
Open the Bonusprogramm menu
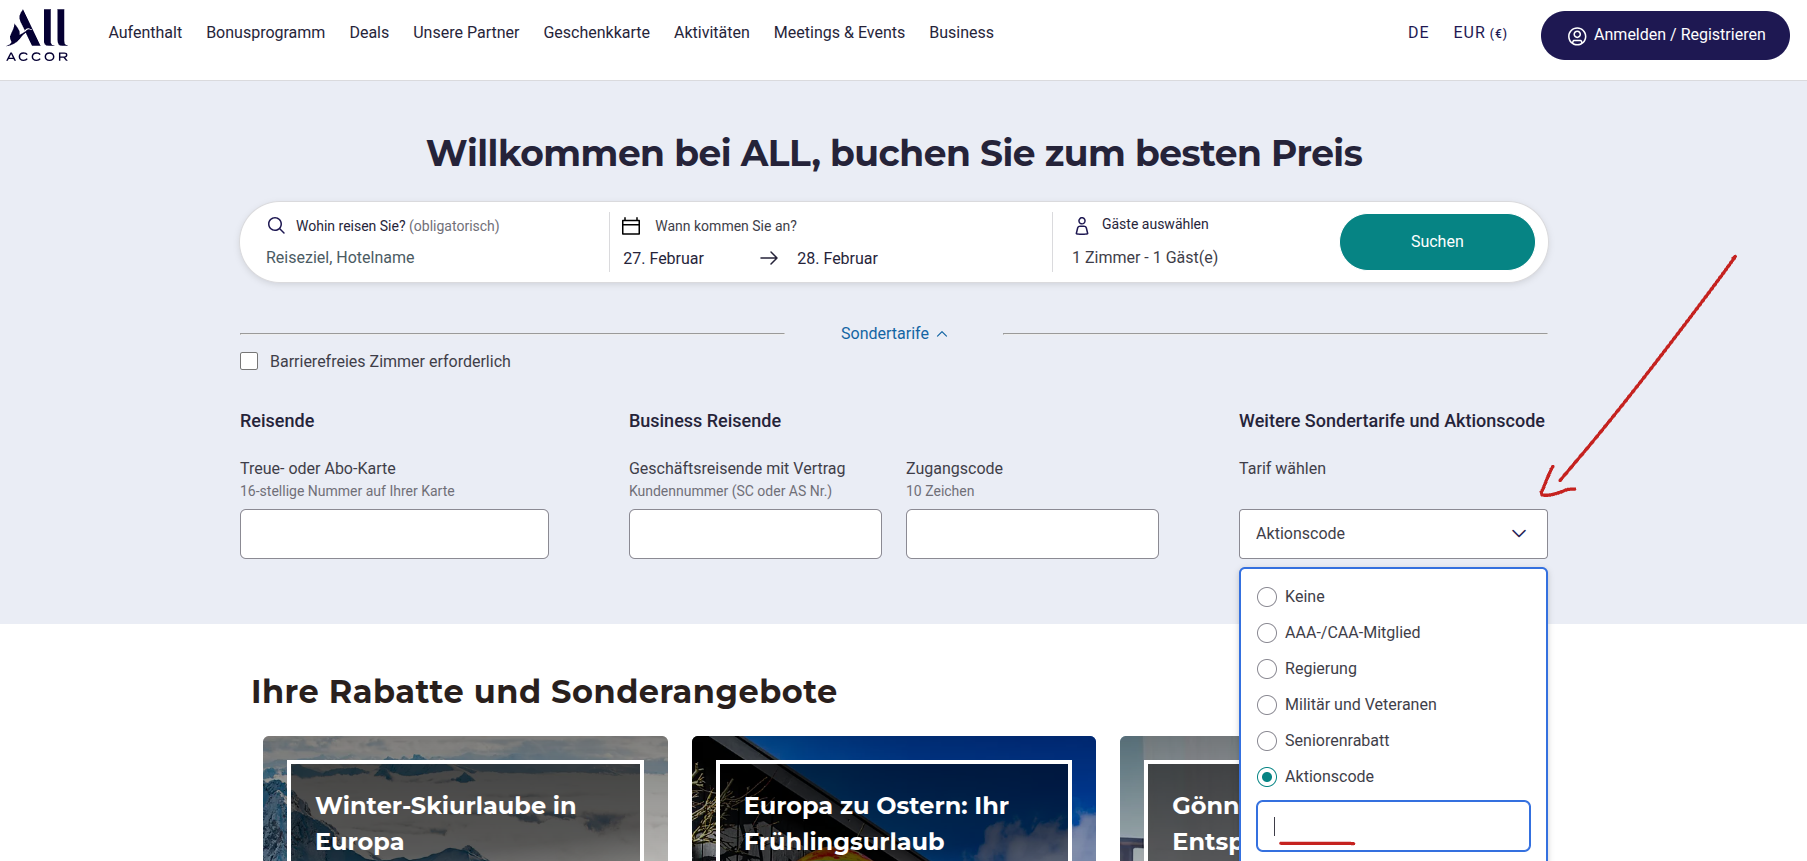pyautogui.click(x=265, y=33)
